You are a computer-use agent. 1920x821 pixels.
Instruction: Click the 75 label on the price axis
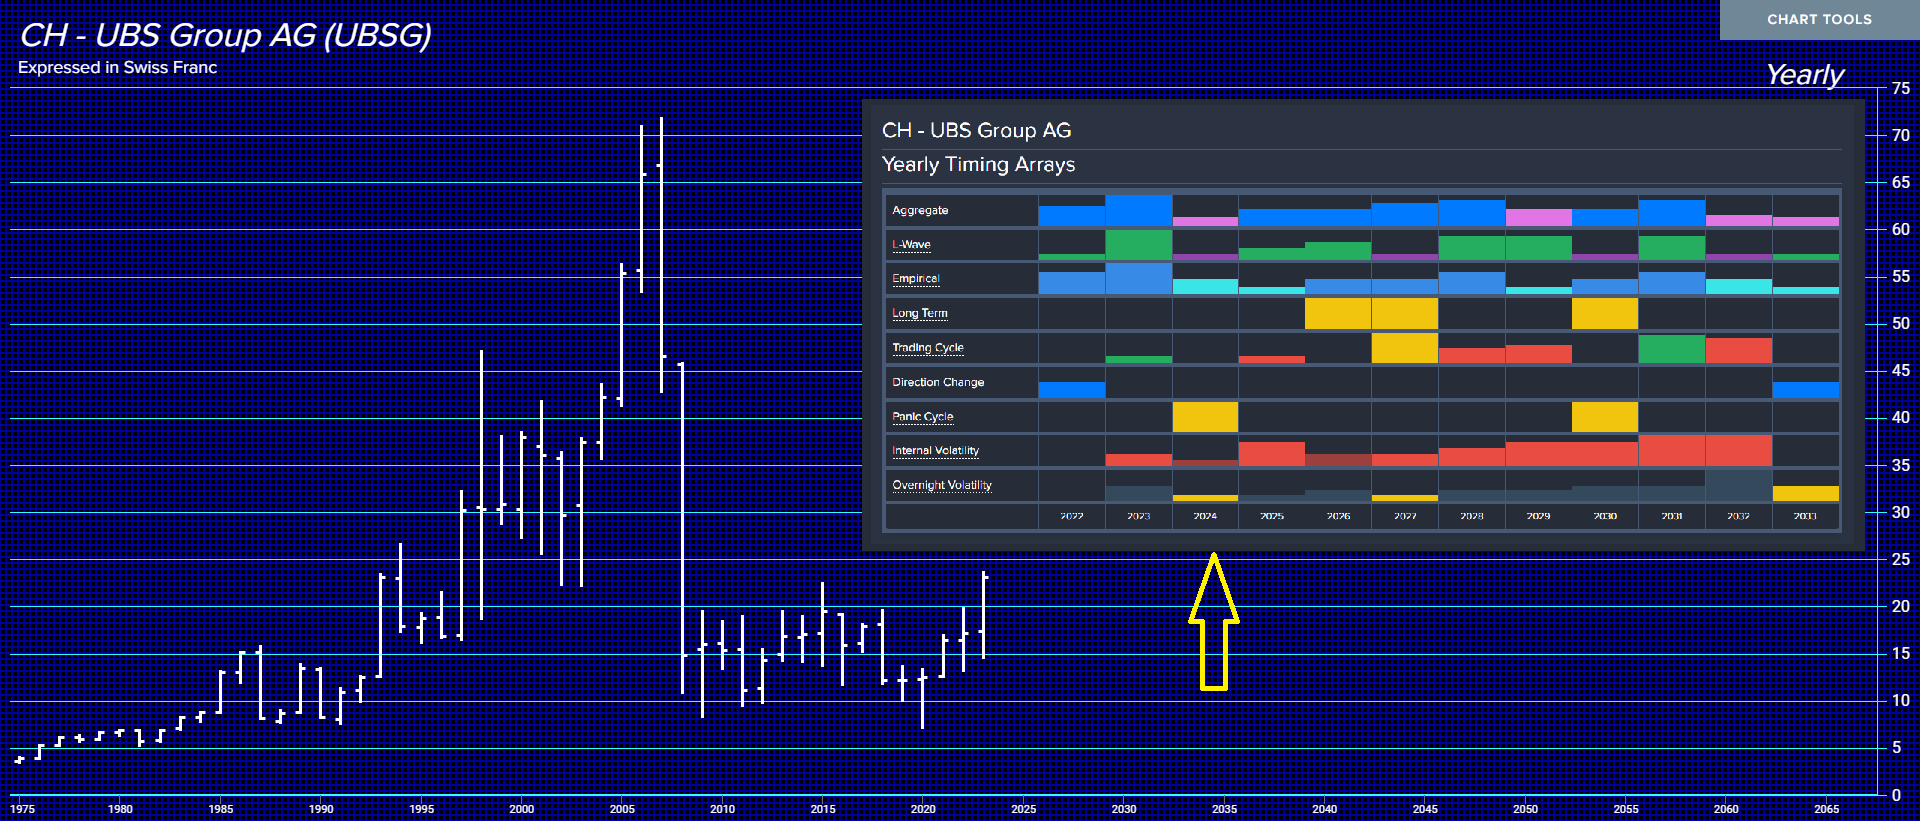1900,88
